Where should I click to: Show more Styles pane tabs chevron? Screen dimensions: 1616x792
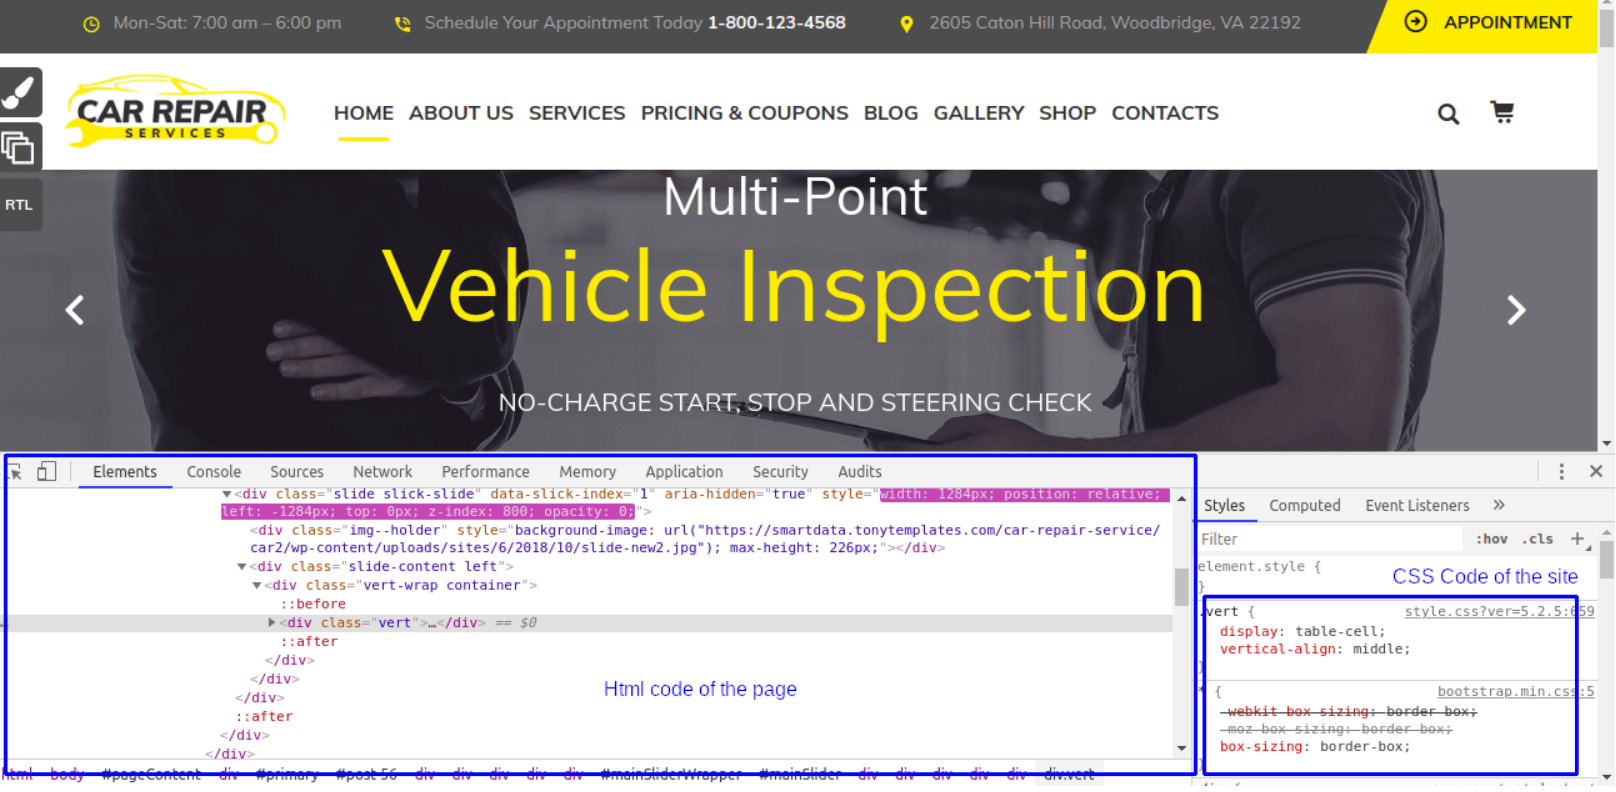coord(1498,506)
